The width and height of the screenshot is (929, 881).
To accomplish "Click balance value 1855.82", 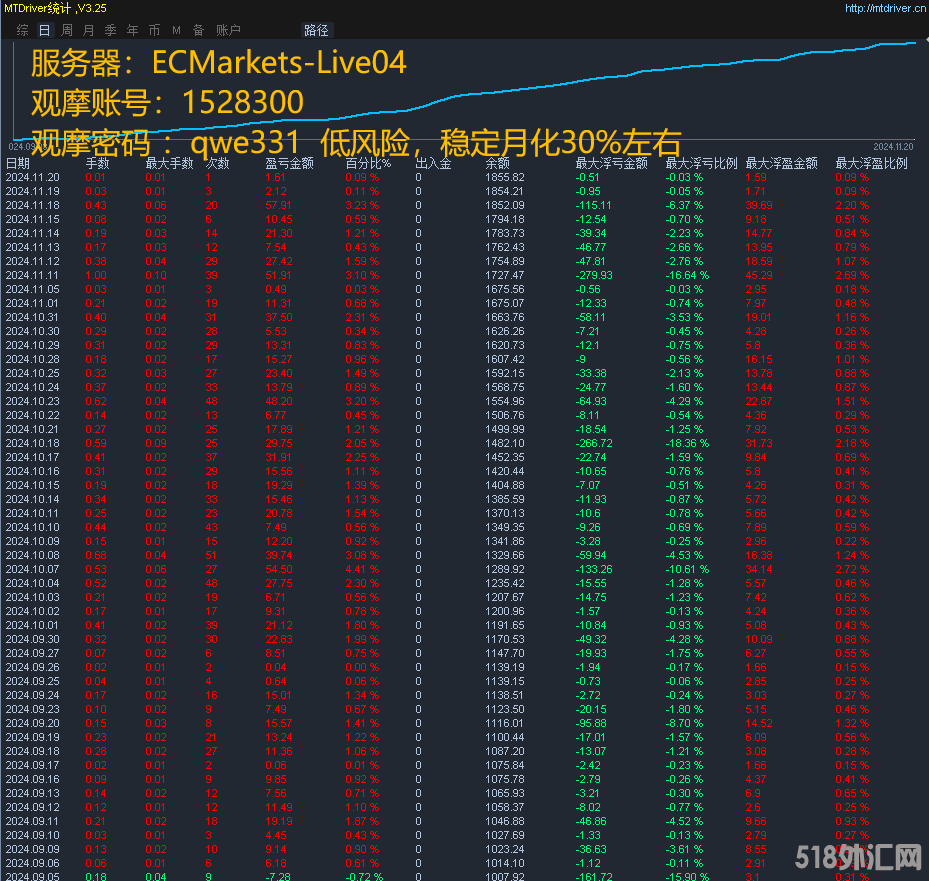I will pyautogui.click(x=505, y=177).
